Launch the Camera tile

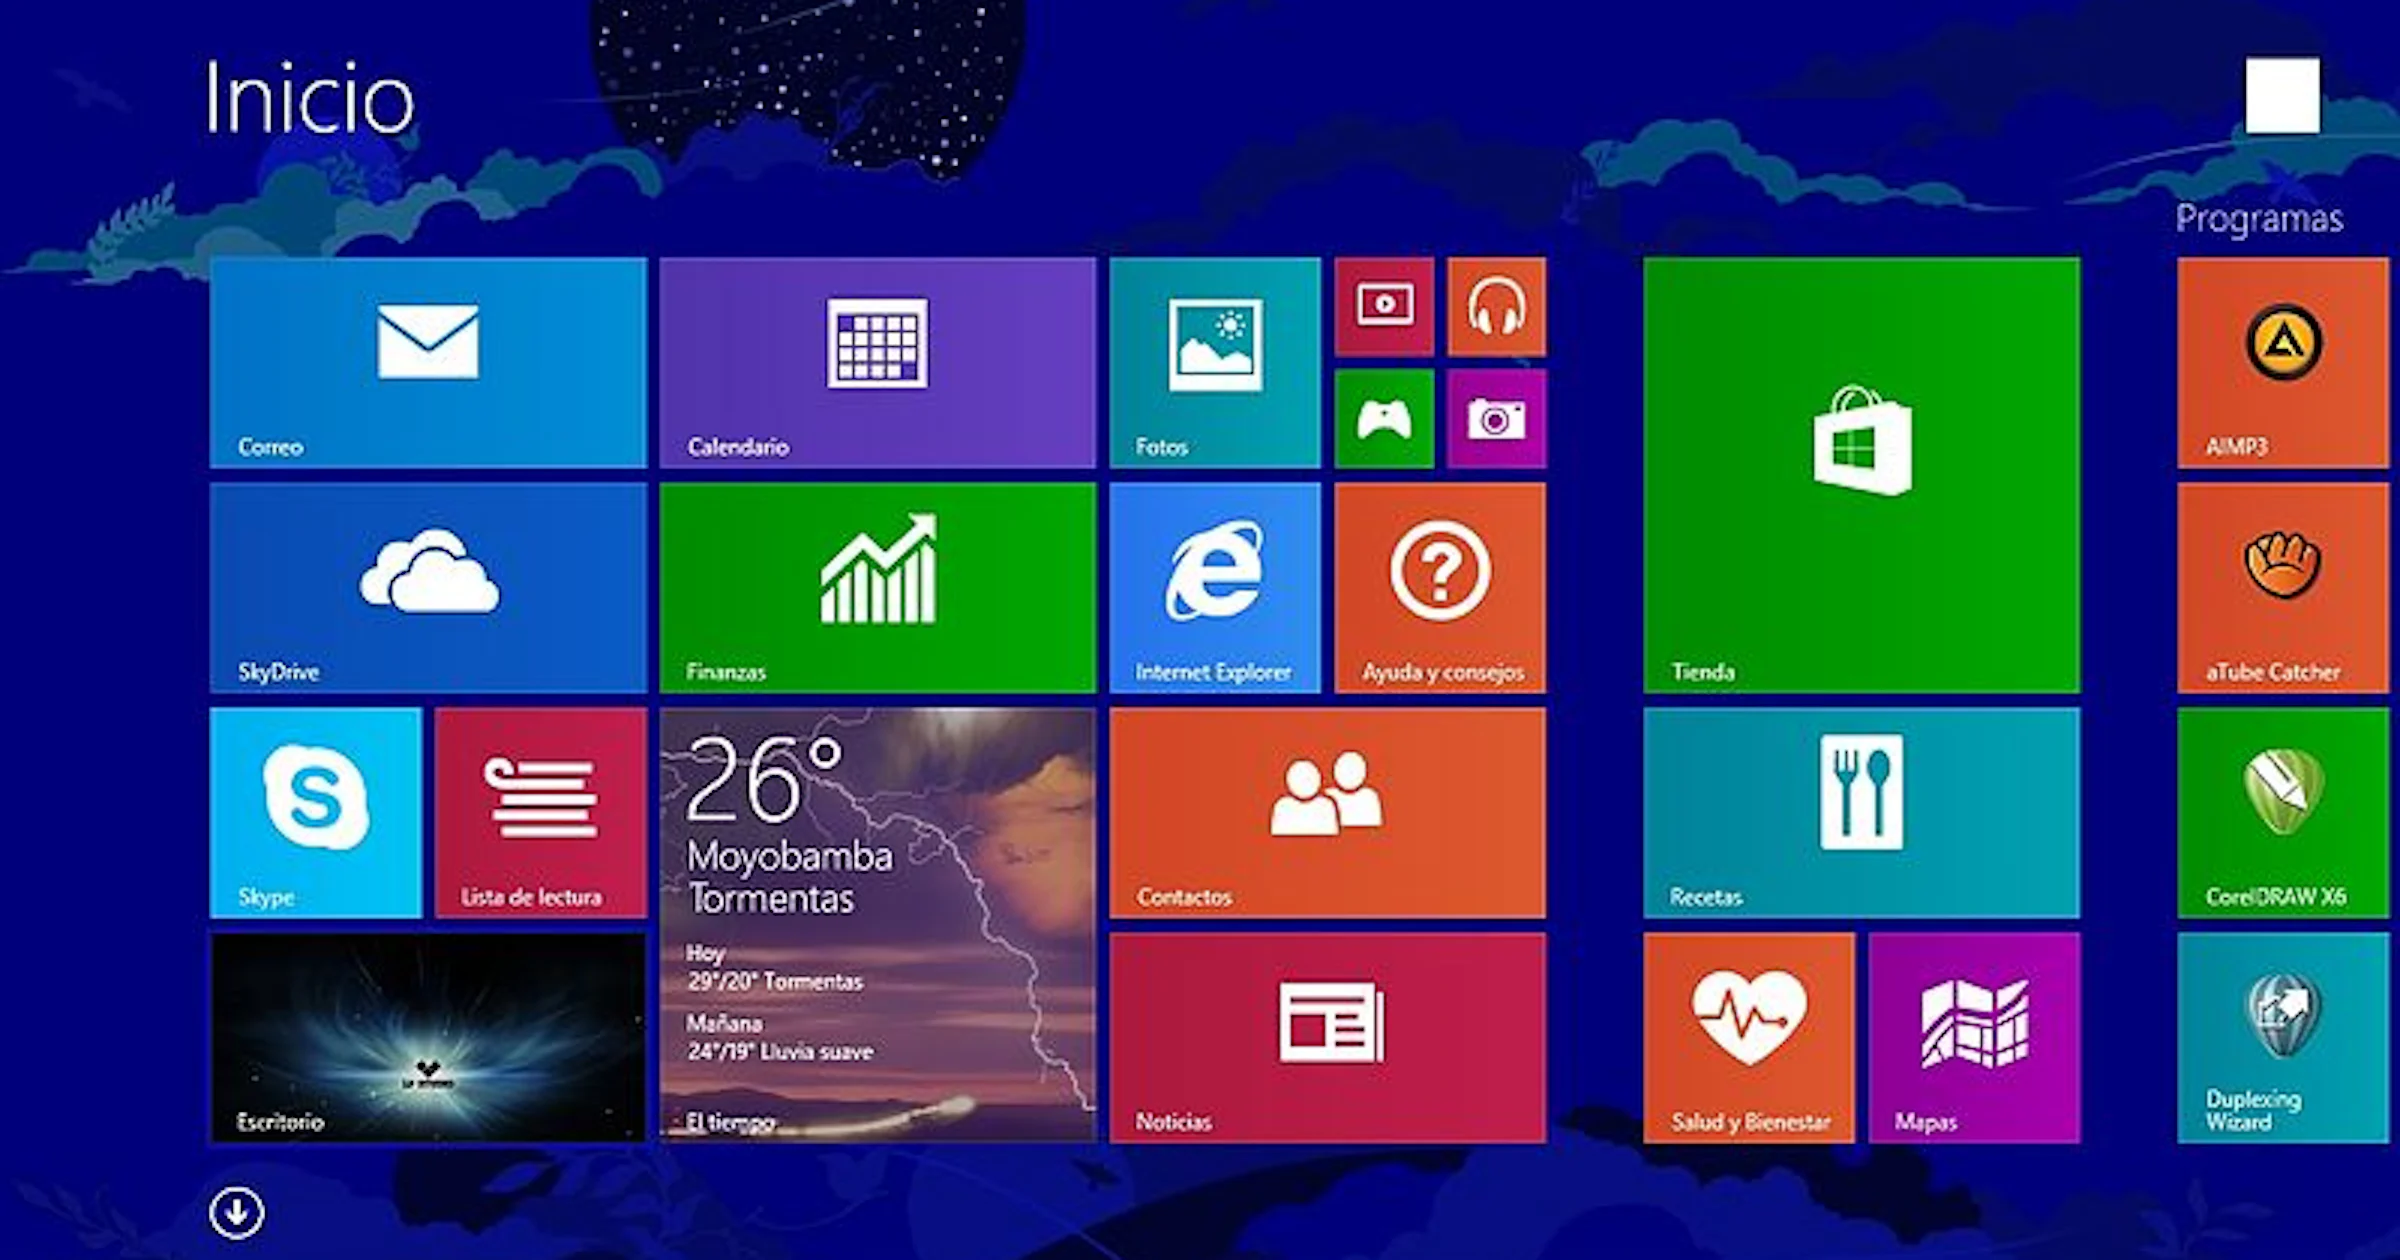1496,419
